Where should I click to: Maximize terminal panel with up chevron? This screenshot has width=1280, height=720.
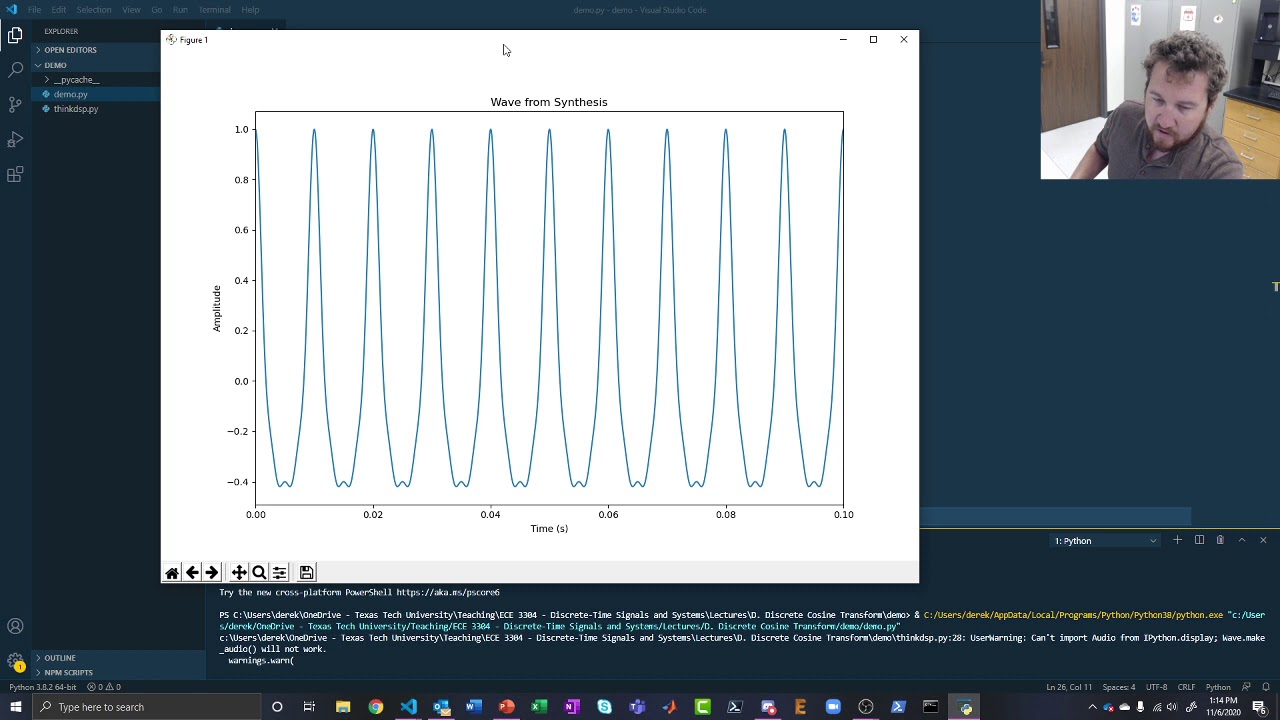pos(1242,540)
